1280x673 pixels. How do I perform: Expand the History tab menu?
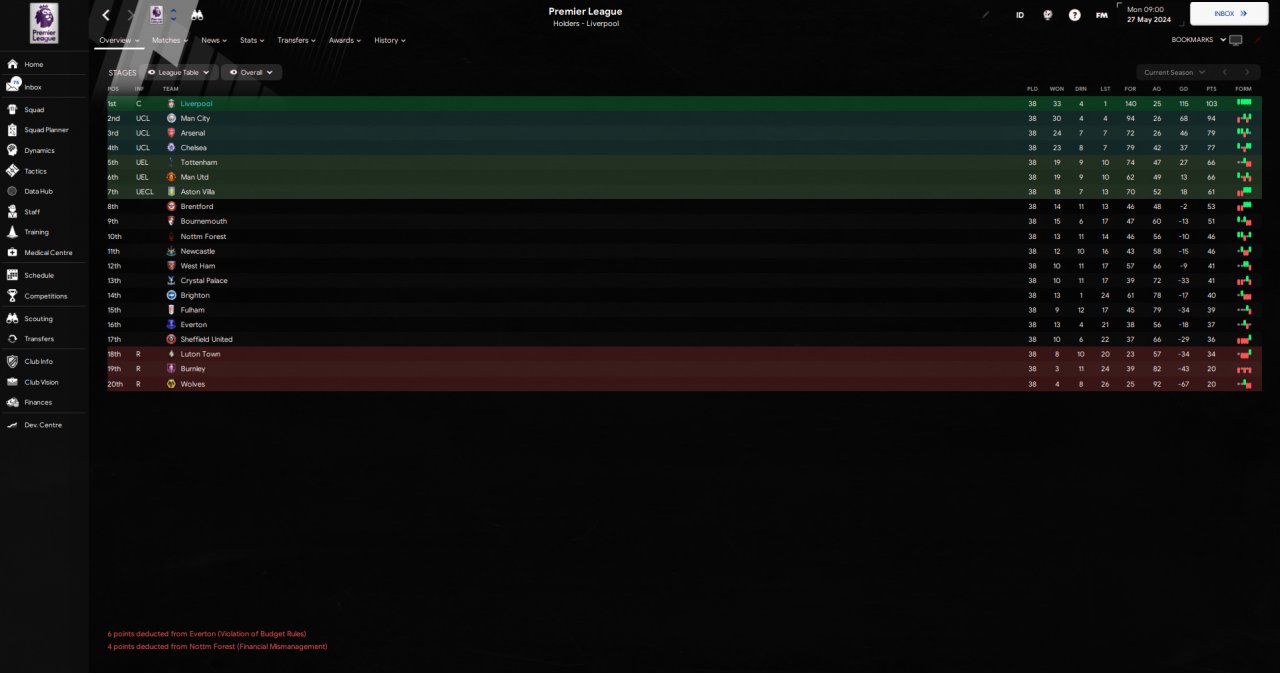coord(390,40)
